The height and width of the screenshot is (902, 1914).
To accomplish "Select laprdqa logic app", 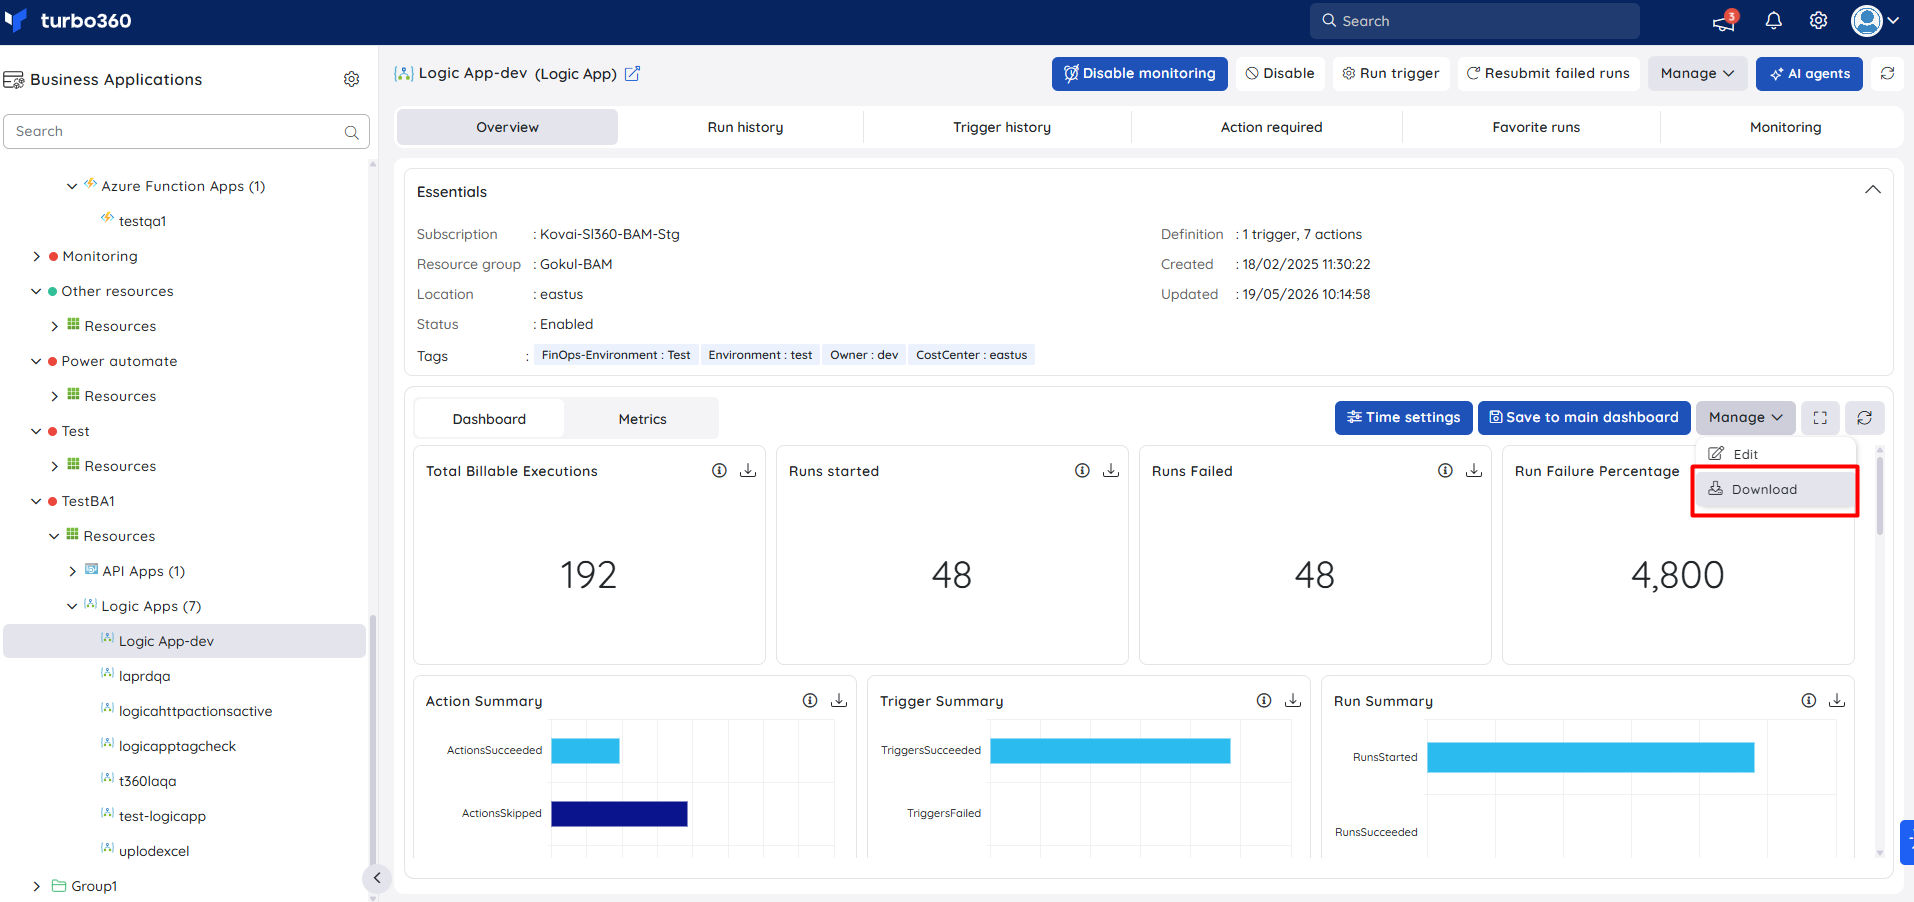I will point(144,677).
